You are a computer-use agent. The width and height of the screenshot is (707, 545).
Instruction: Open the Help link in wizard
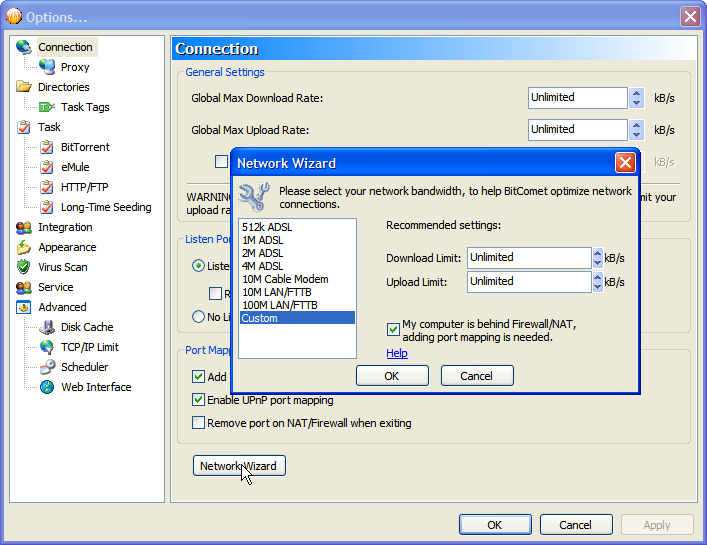coord(397,353)
